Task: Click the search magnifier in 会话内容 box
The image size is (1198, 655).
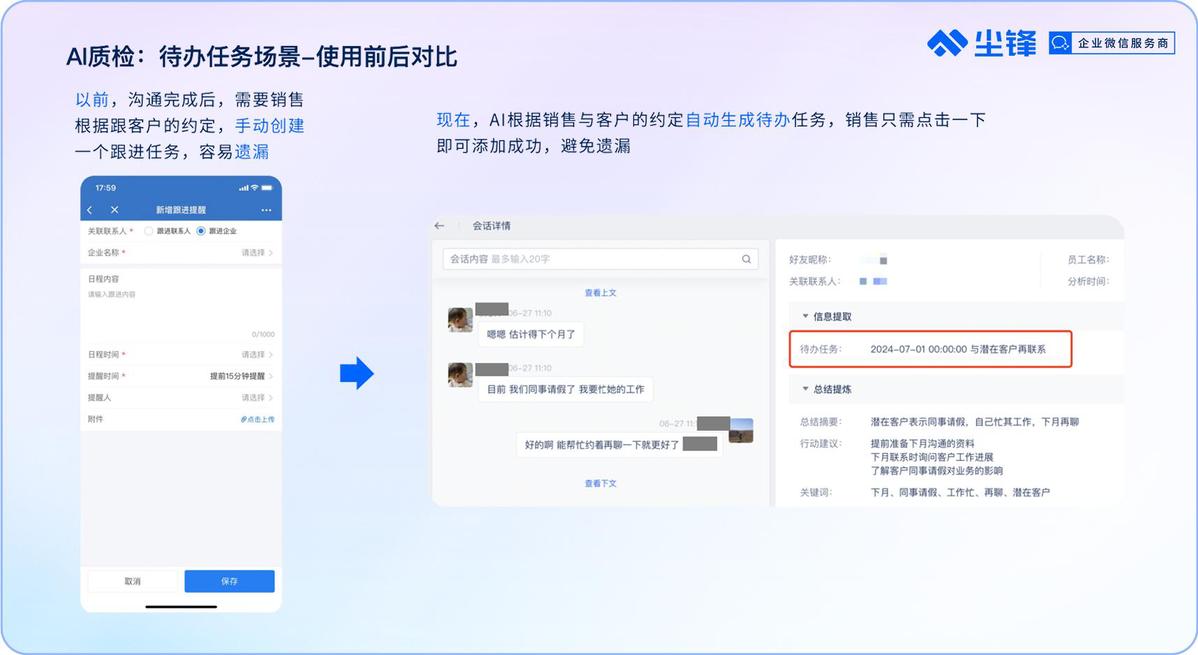Action: (746, 259)
